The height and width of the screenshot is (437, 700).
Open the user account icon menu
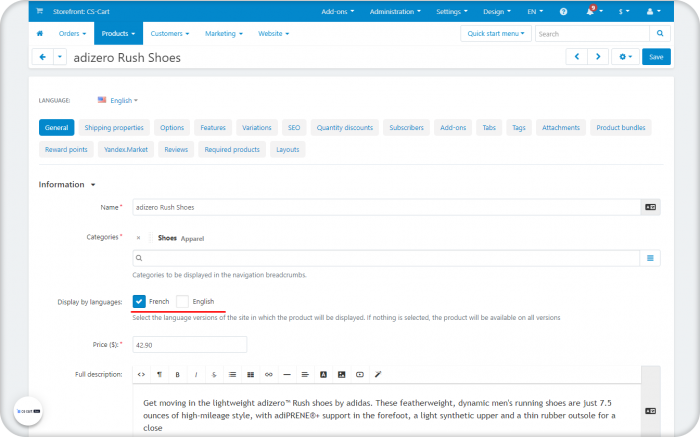(x=653, y=12)
